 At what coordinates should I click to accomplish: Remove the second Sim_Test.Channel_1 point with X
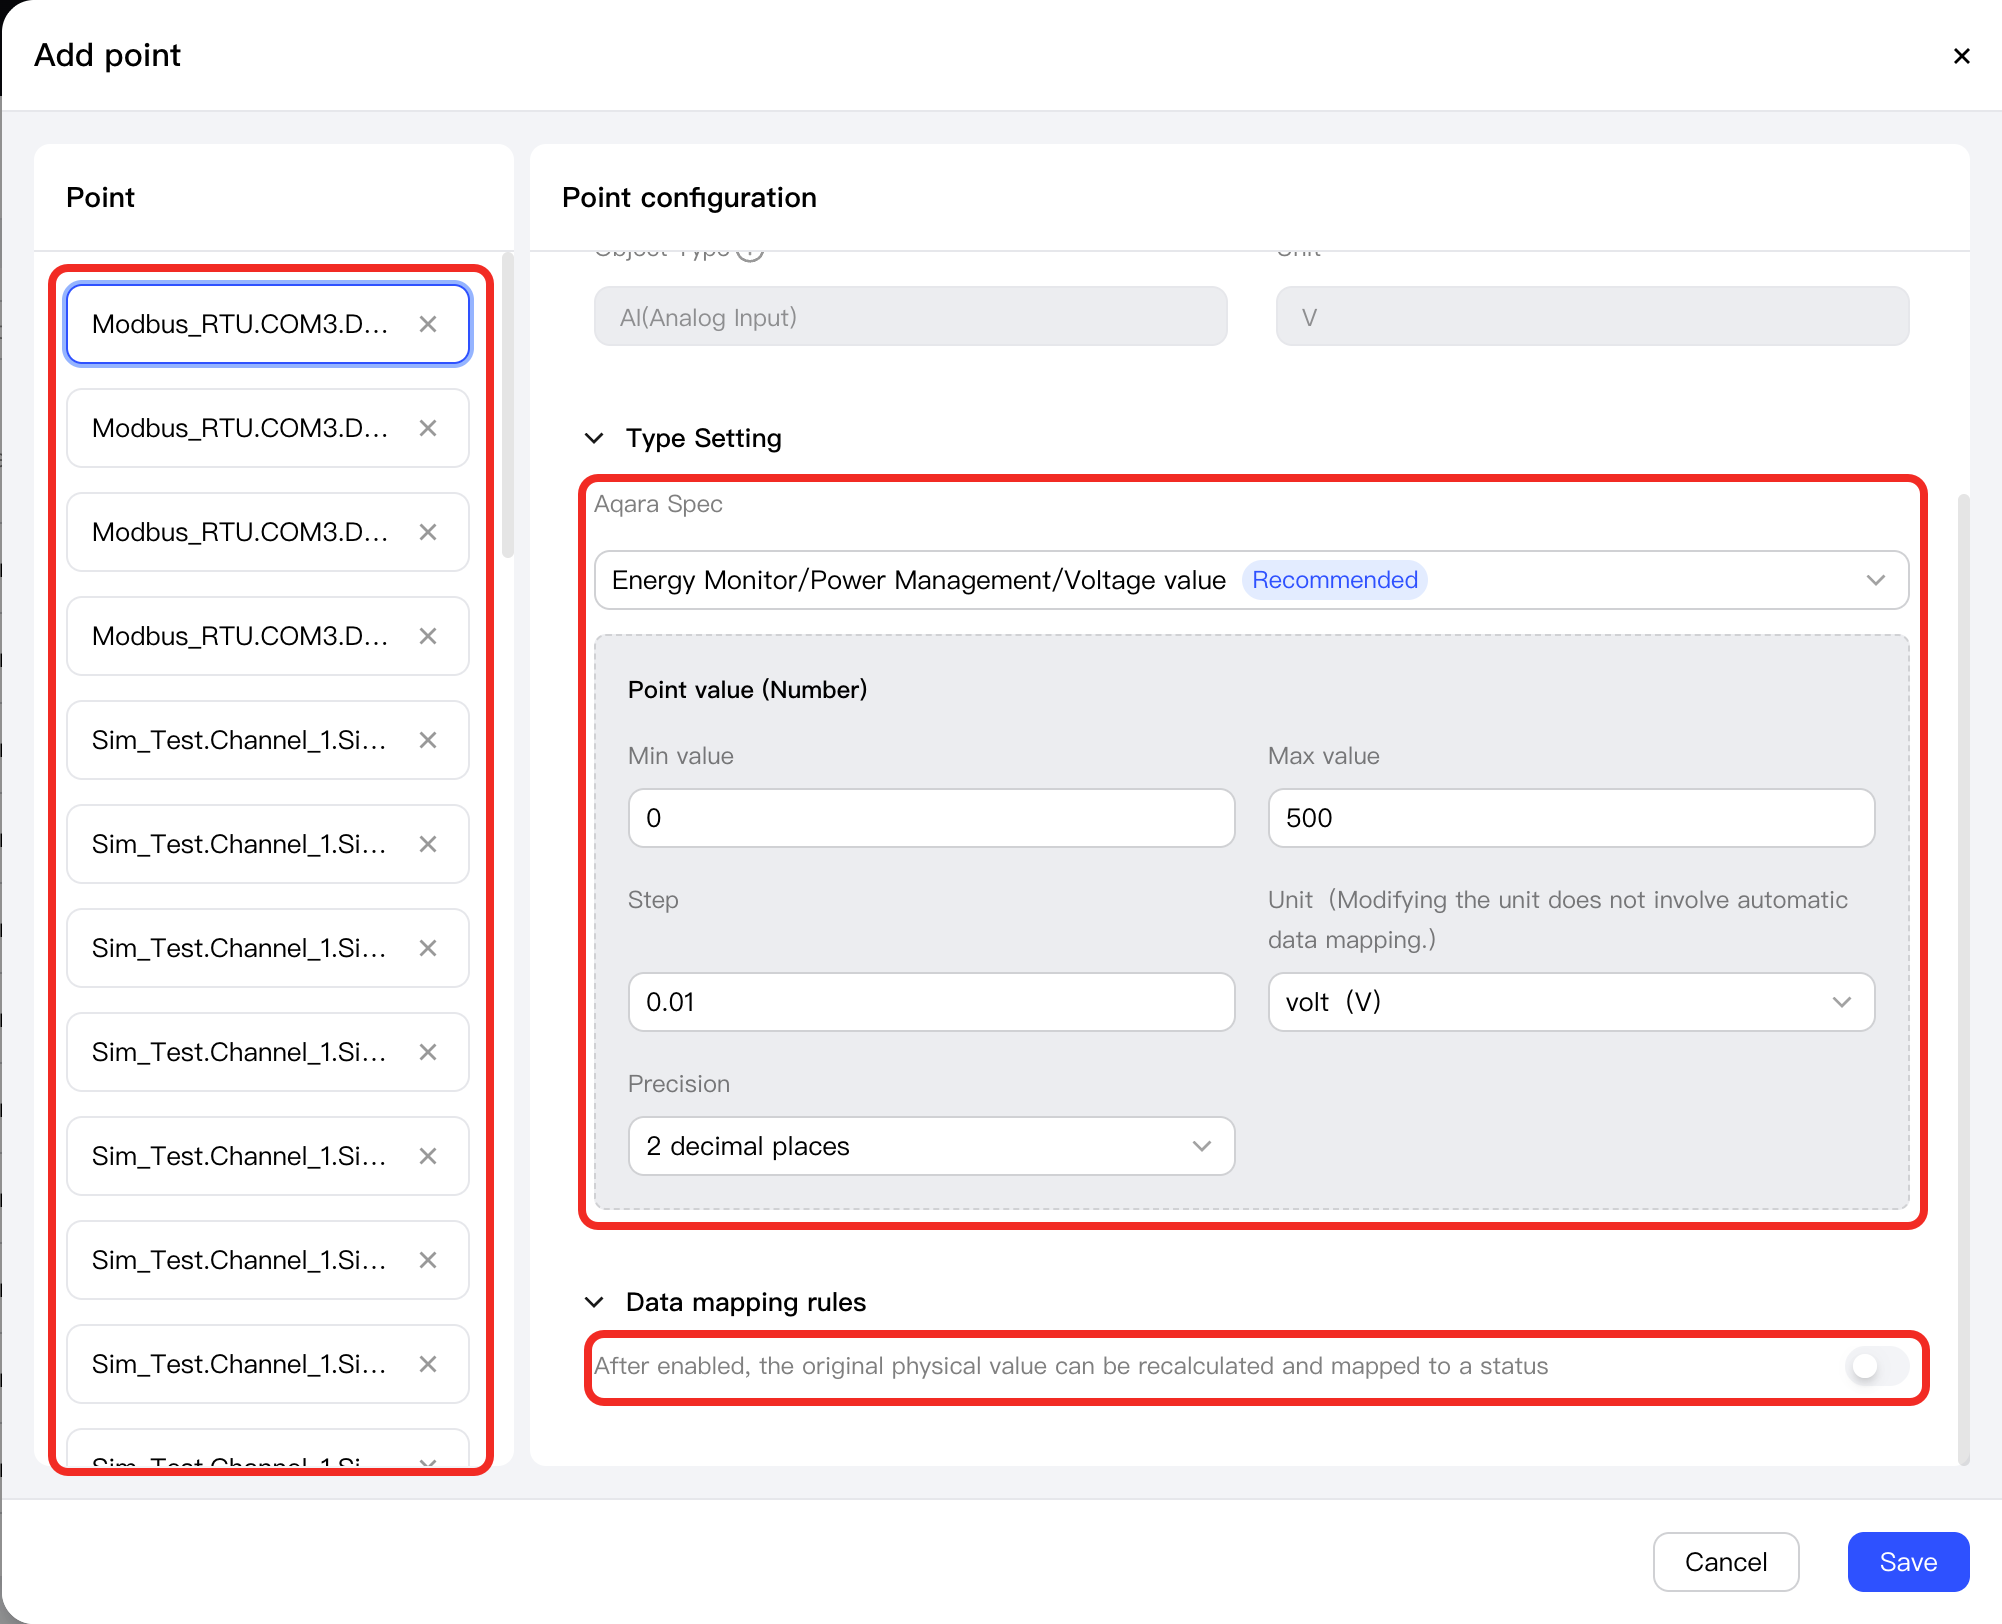428,844
